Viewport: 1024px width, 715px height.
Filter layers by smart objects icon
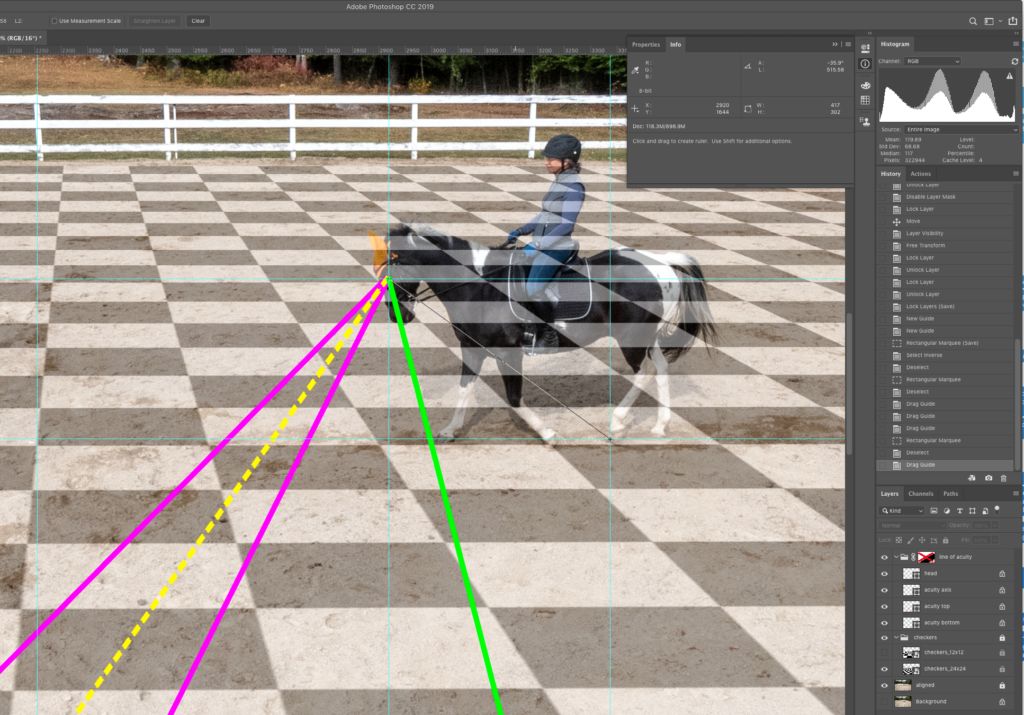985,511
